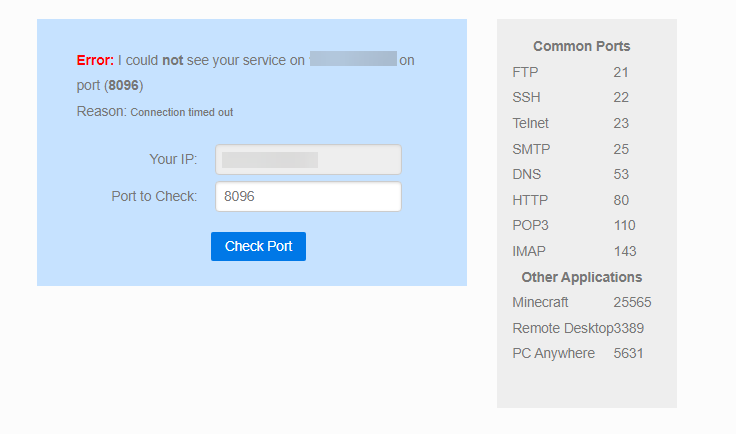Click the red Error label

(95, 60)
